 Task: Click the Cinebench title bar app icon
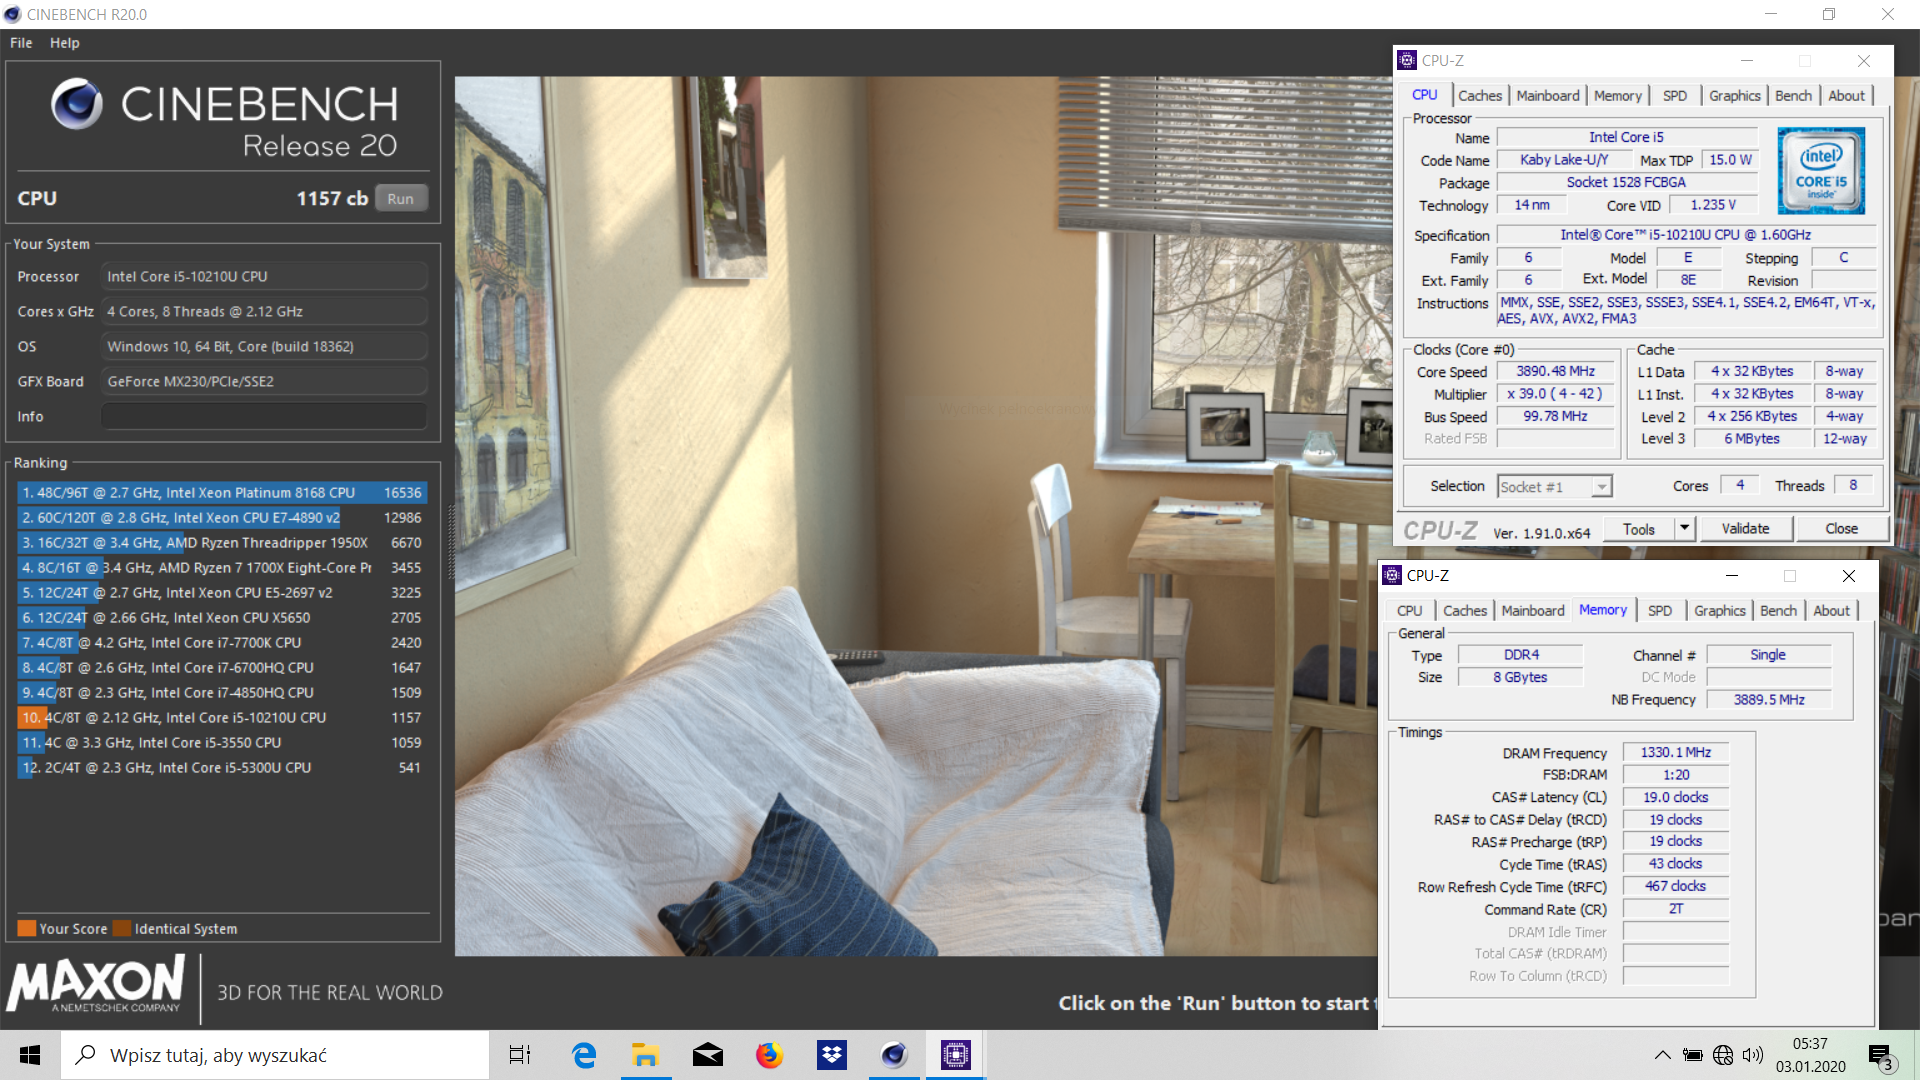[x=12, y=14]
